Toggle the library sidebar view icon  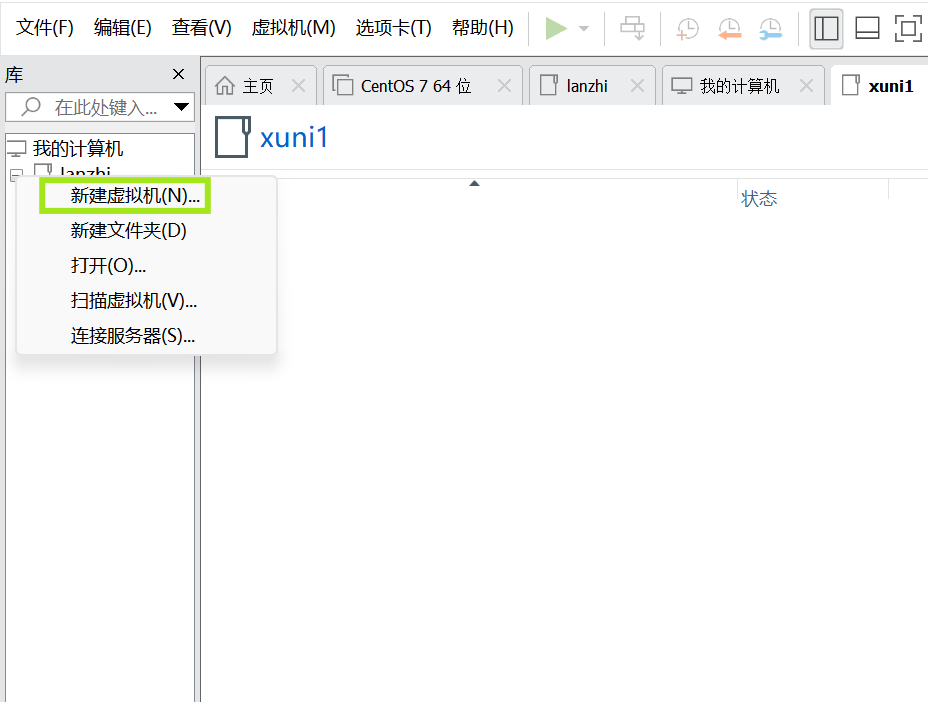(826, 28)
